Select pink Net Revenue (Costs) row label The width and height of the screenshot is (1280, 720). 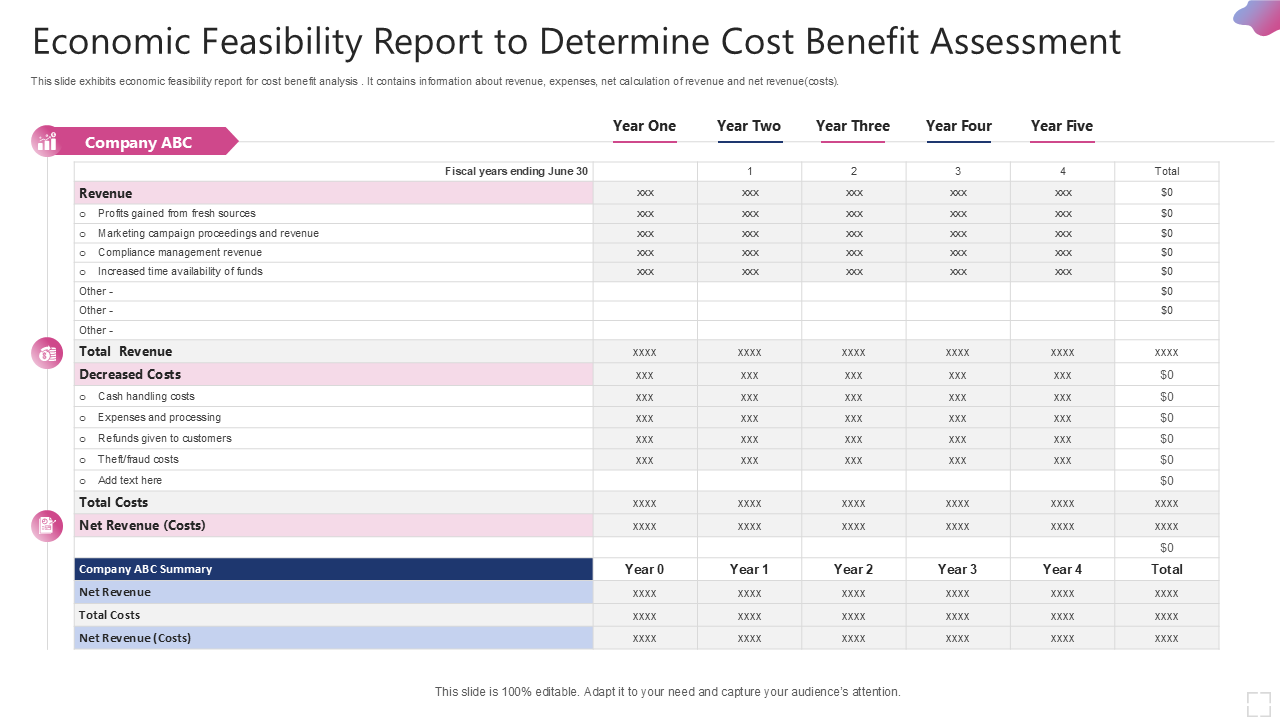(334, 525)
